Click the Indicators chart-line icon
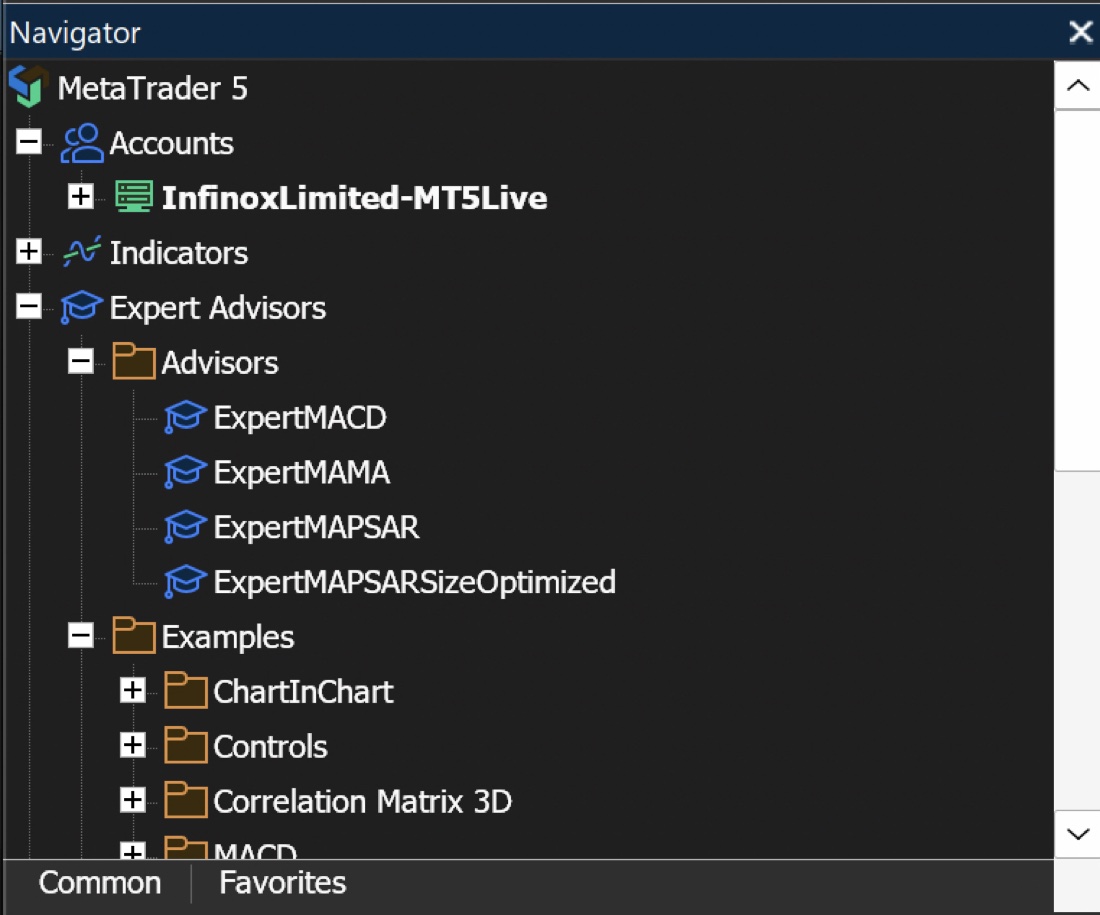Image resolution: width=1100 pixels, height=915 pixels. click(x=82, y=251)
